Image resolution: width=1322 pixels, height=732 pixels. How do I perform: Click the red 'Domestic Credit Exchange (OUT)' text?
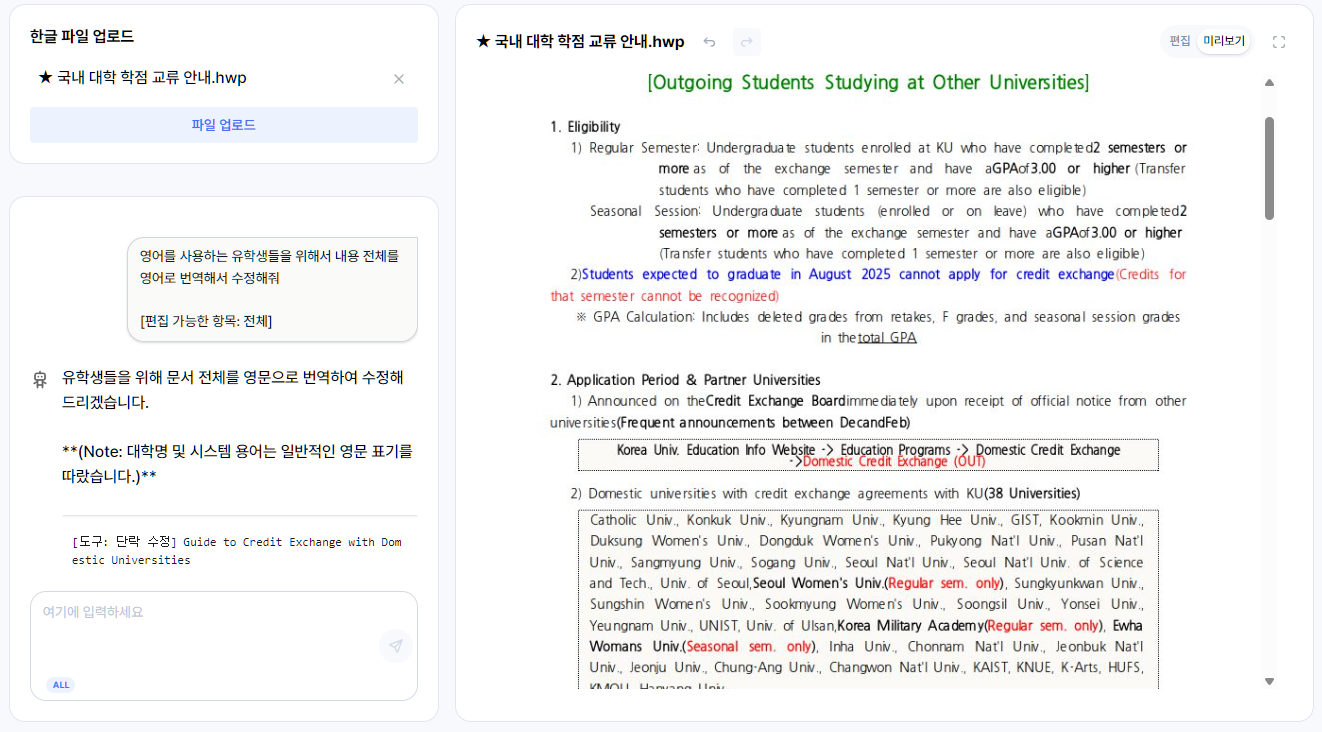pos(893,462)
